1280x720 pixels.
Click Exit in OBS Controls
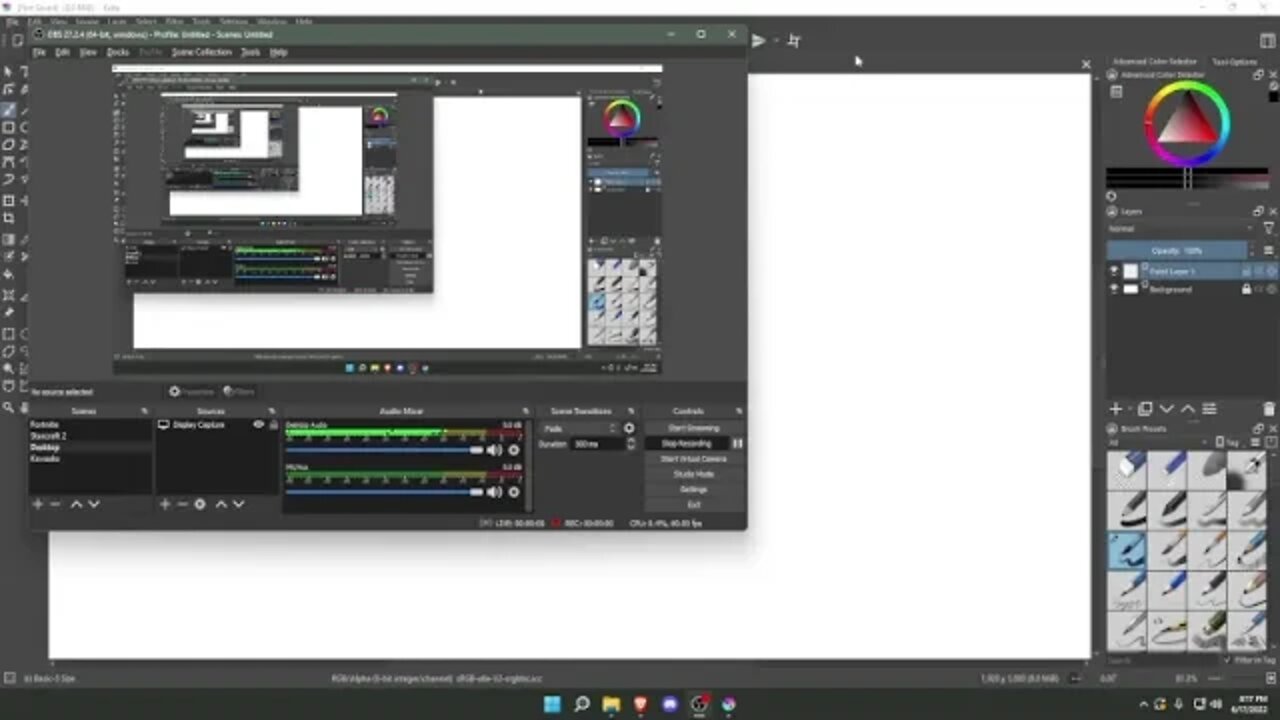[x=694, y=505]
